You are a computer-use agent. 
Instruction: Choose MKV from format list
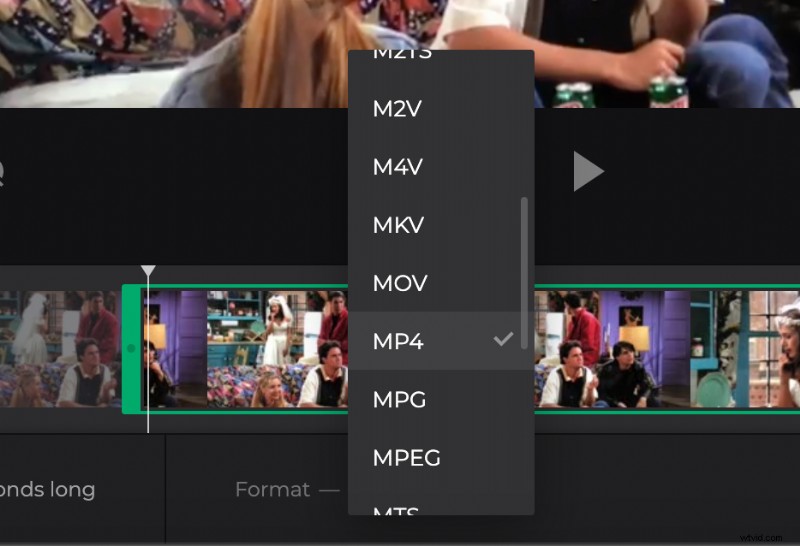[x=441, y=225]
